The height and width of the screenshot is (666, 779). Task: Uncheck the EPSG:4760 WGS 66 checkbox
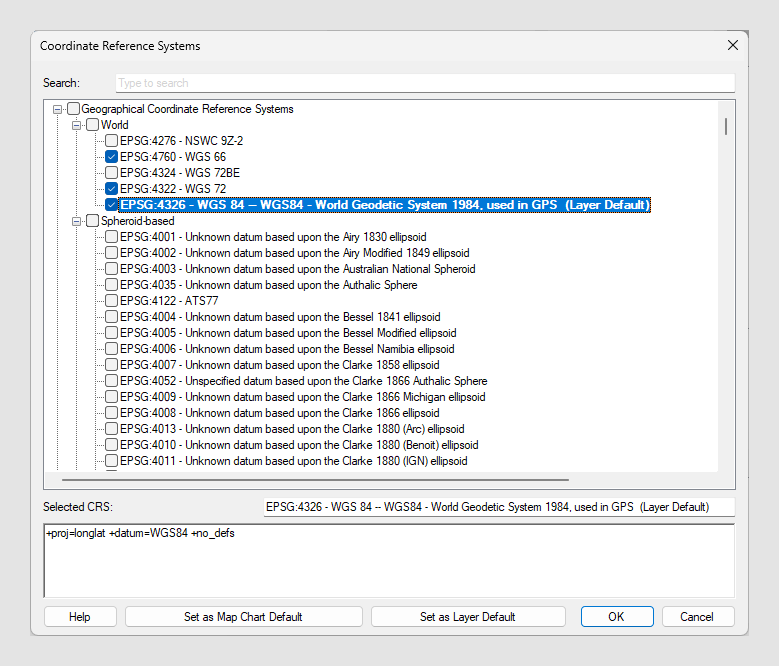click(x=111, y=157)
